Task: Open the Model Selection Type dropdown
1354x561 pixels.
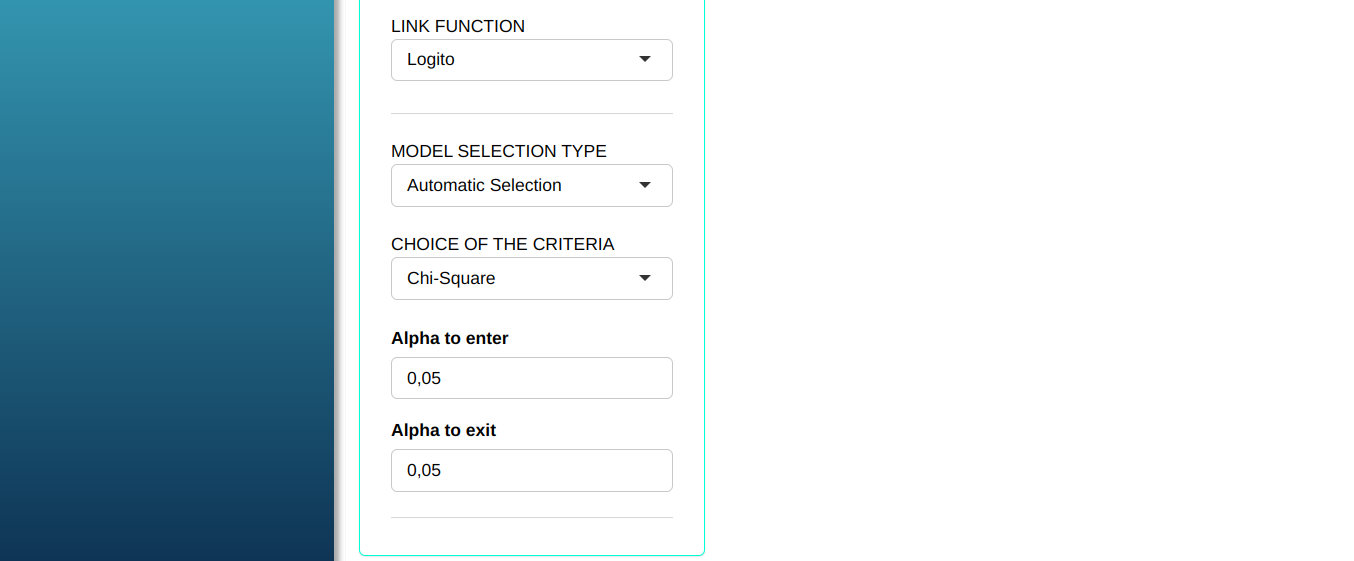Action: [531, 186]
